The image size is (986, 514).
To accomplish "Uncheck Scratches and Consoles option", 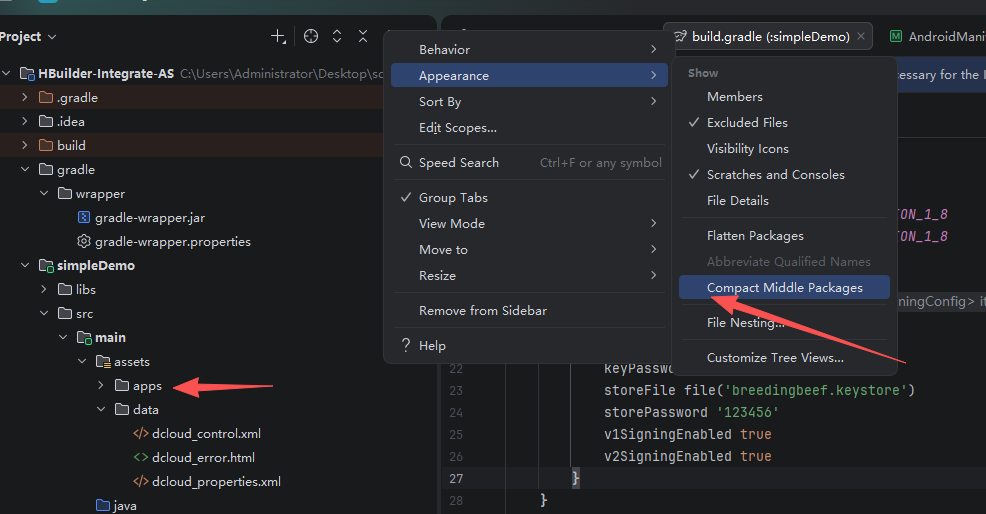I will pos(785,174).
